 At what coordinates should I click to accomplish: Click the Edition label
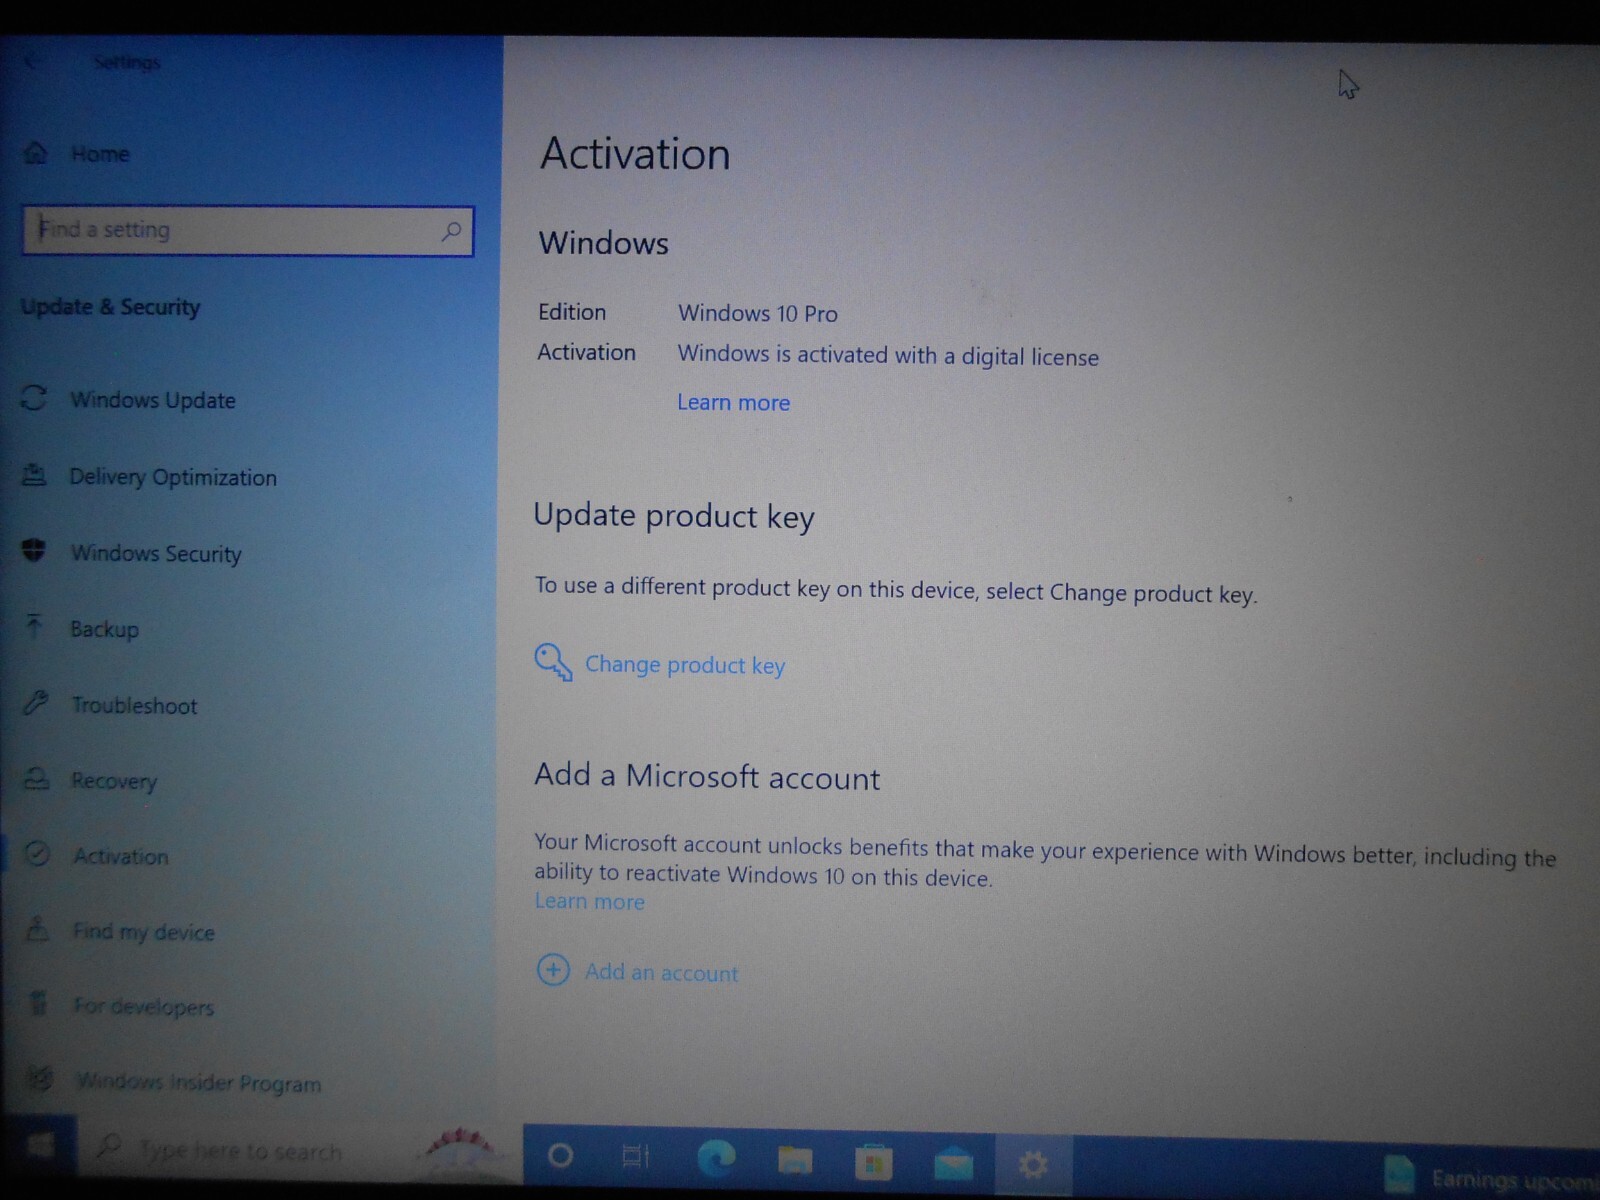pyautogui.click(x=572, y=312)
